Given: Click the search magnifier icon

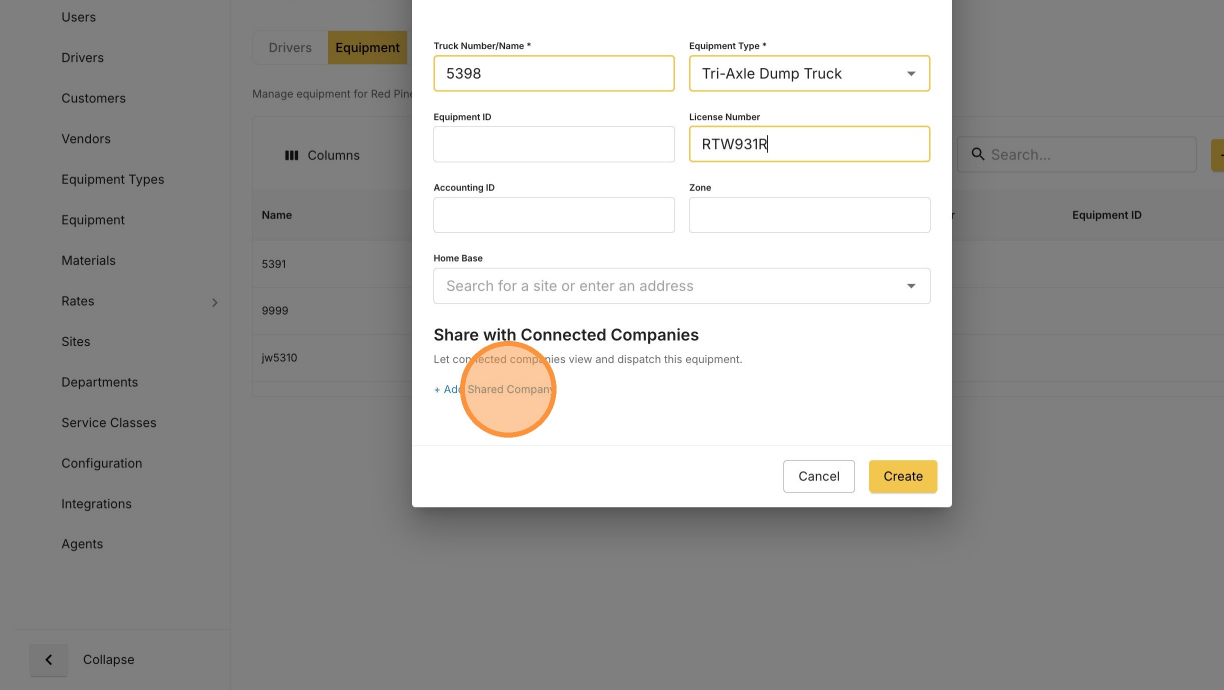Looking at the screenshot, I should [x=976, y=154].
